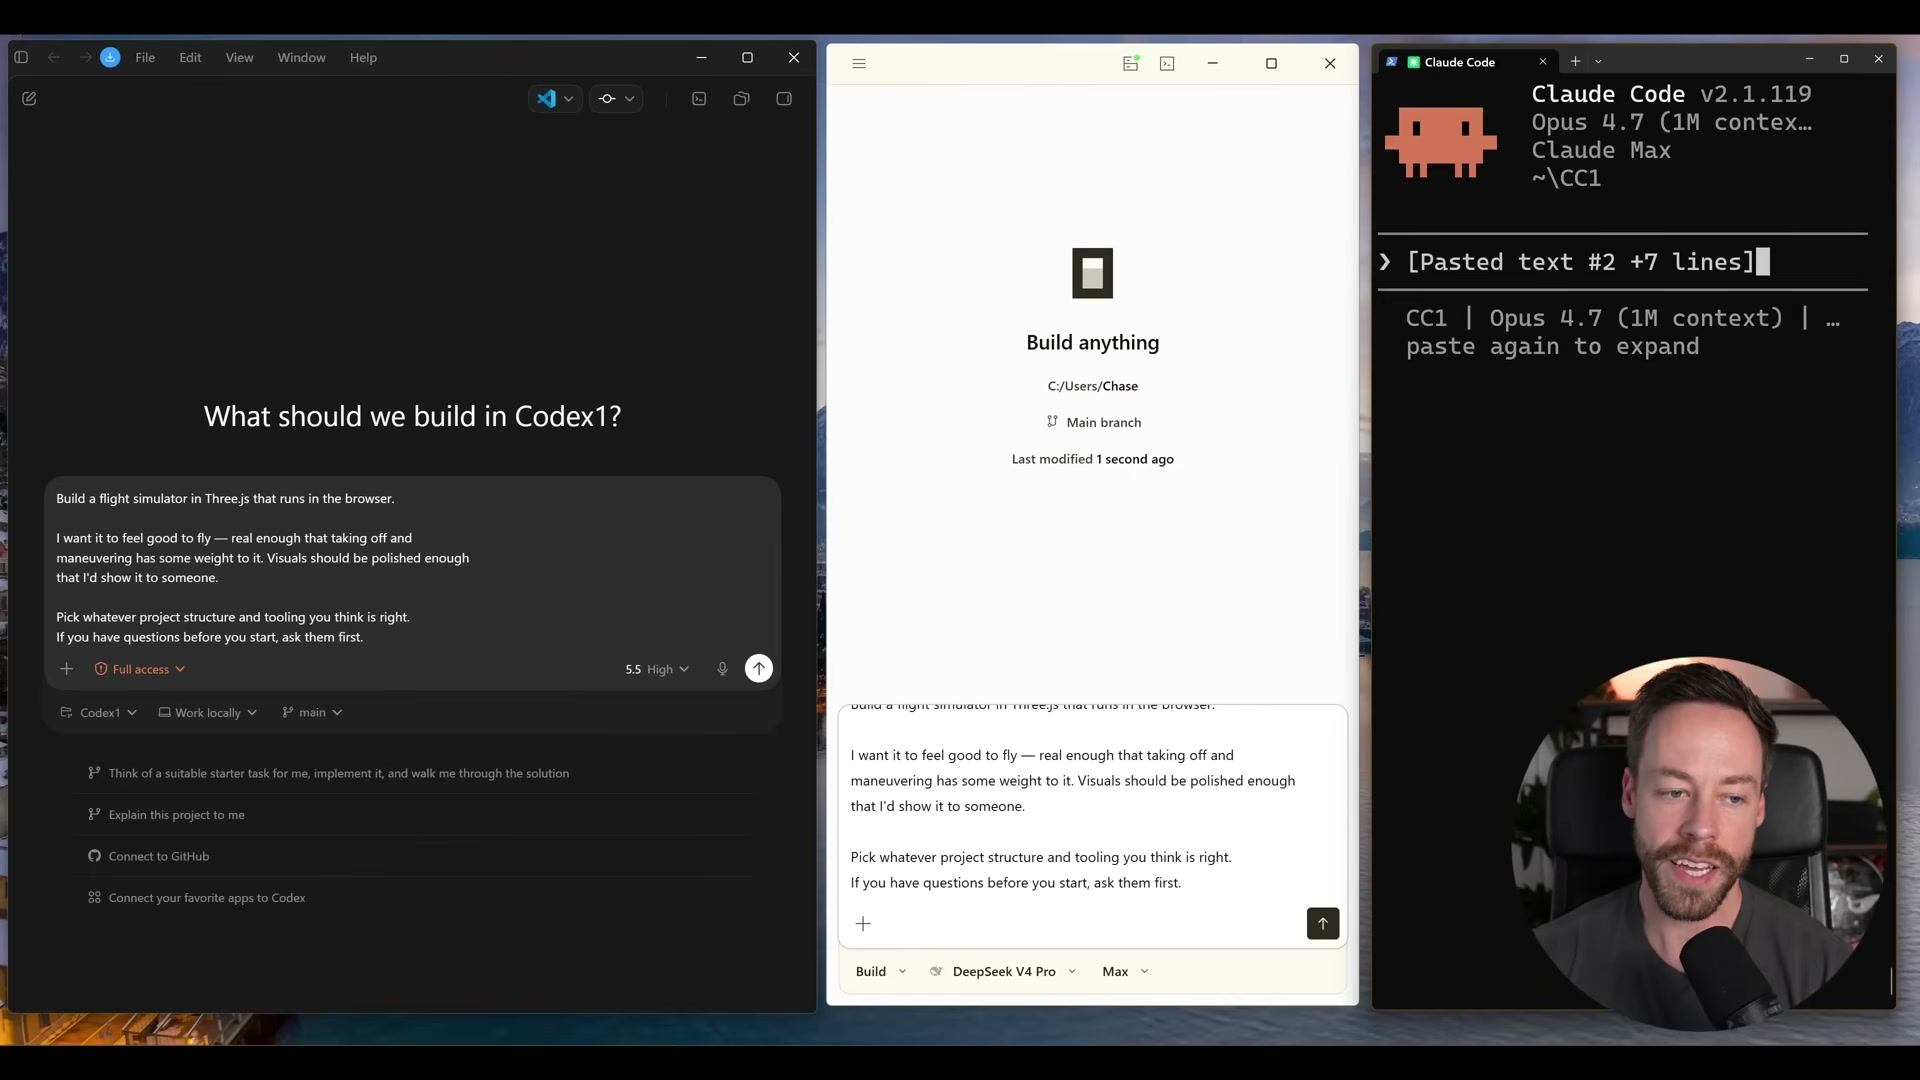1920x1080 pixels.
Task: Open the View menu
Action: click(239, 57)
